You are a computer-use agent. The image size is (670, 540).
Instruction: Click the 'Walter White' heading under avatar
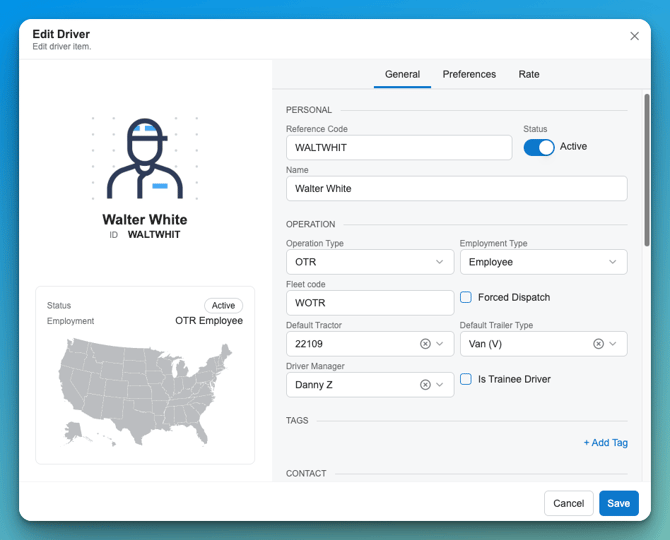click(x=145, y=220)
